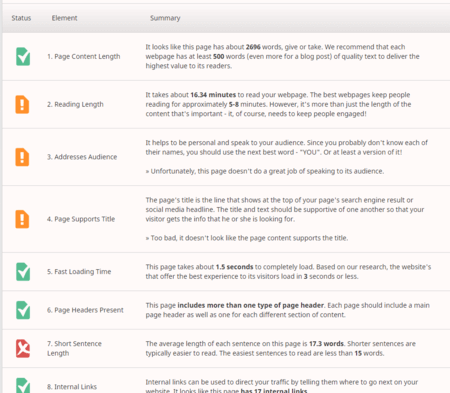Click the green check icon for Internal Links
This screenshot has width=450, height=393.
tap(23, 386)
